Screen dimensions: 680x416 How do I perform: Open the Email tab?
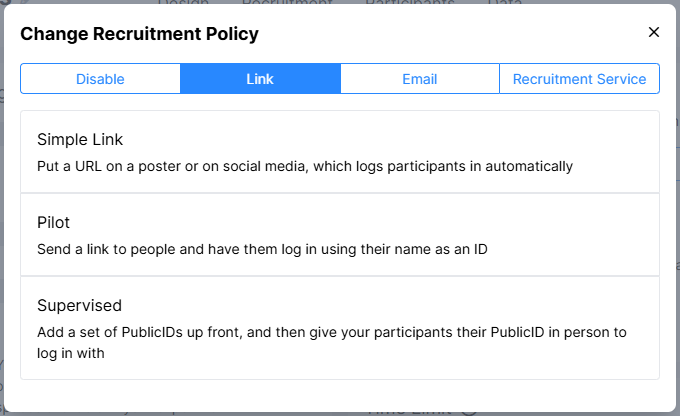click(420, 79)
